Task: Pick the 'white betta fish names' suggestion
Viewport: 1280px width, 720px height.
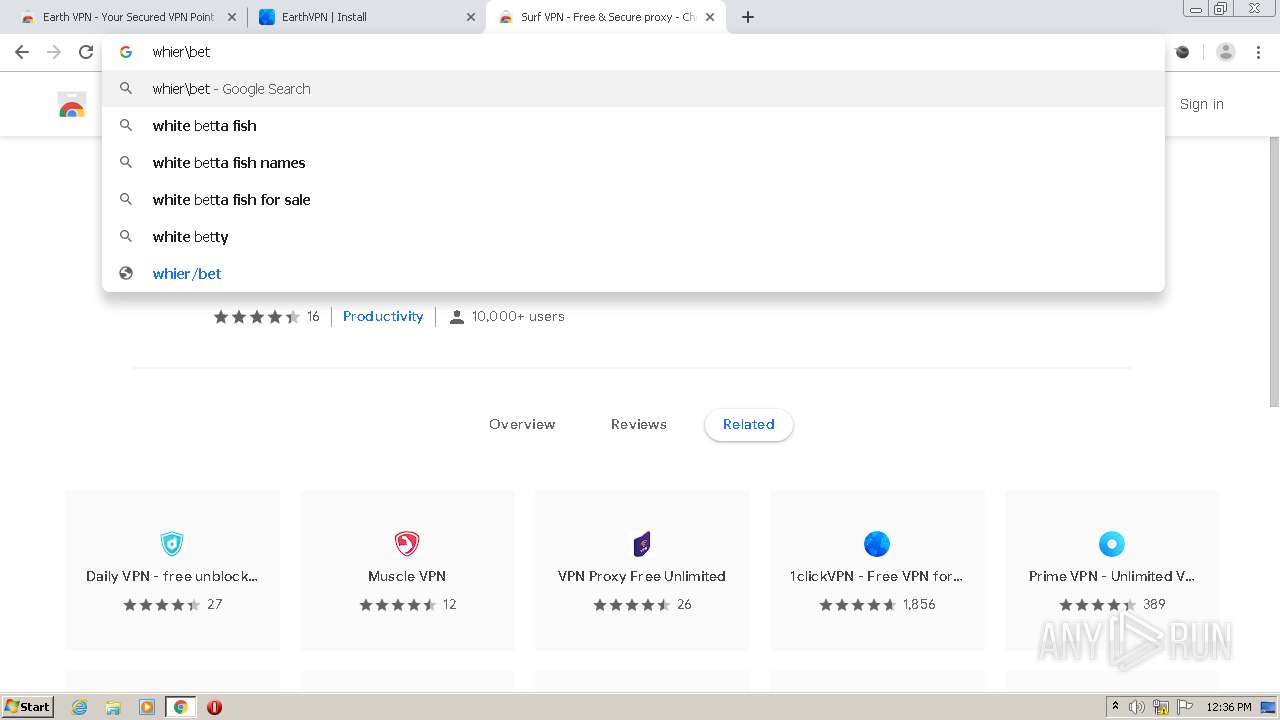Action: [633, 163]
